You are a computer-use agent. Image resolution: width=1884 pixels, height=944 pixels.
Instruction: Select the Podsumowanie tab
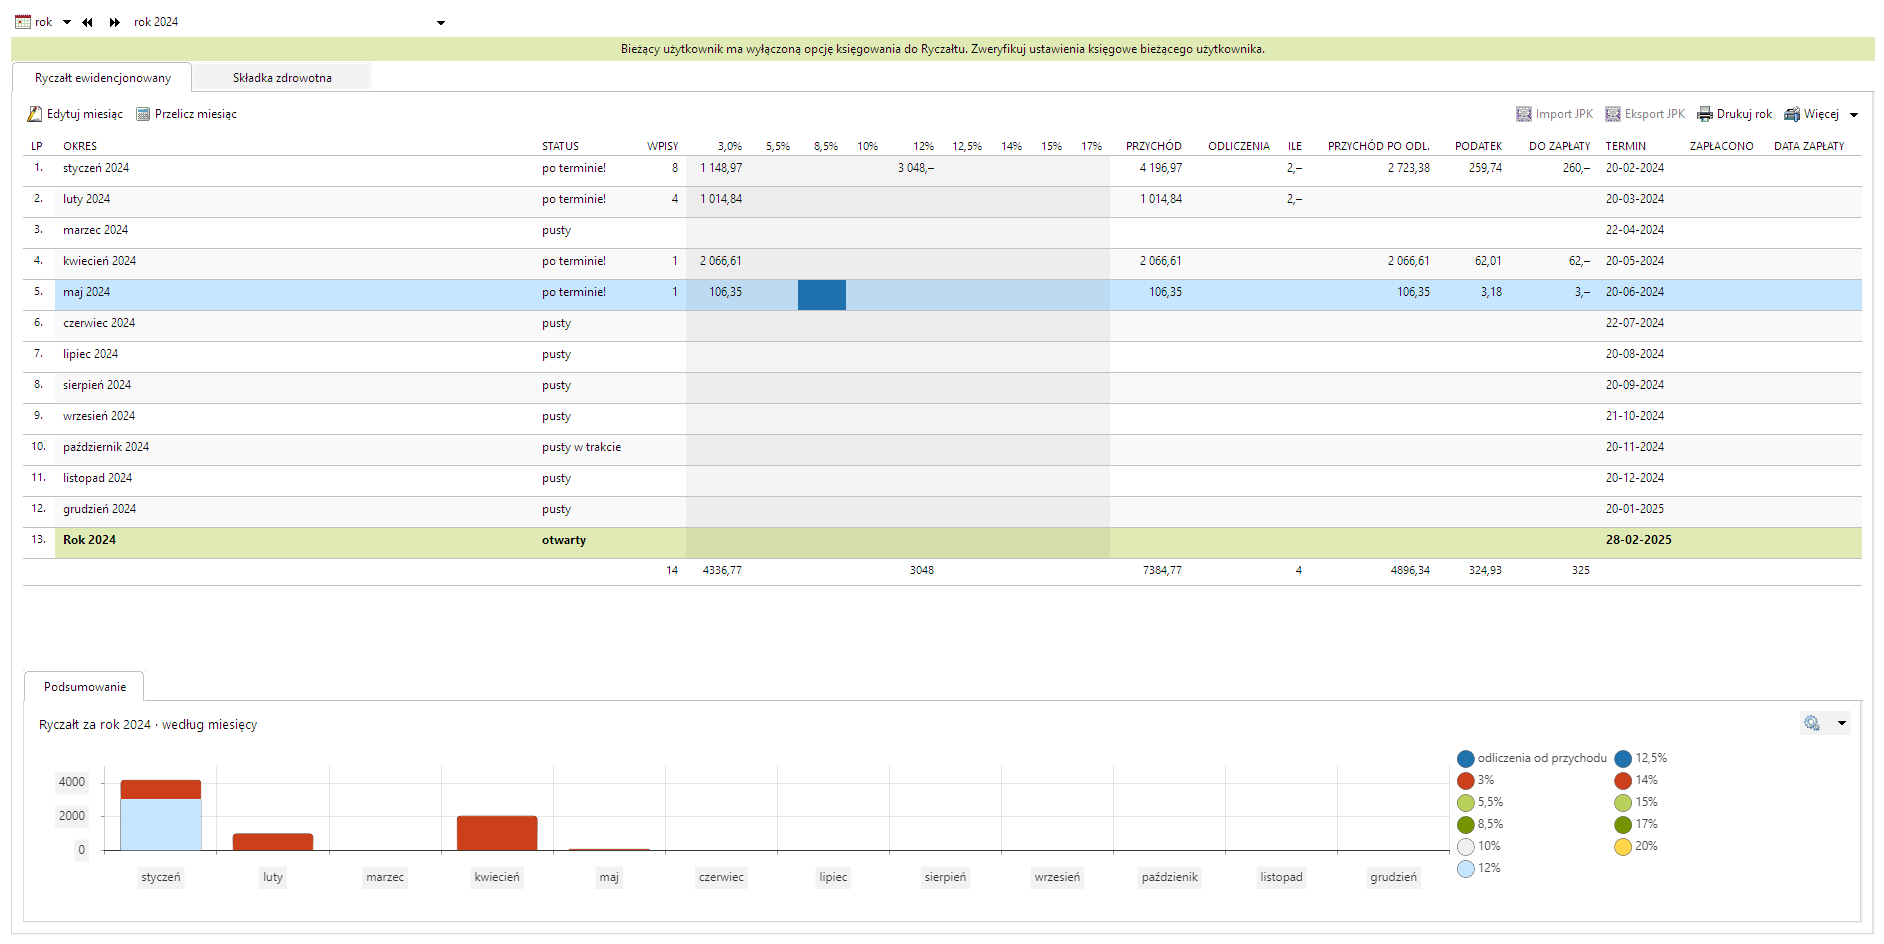85,687
